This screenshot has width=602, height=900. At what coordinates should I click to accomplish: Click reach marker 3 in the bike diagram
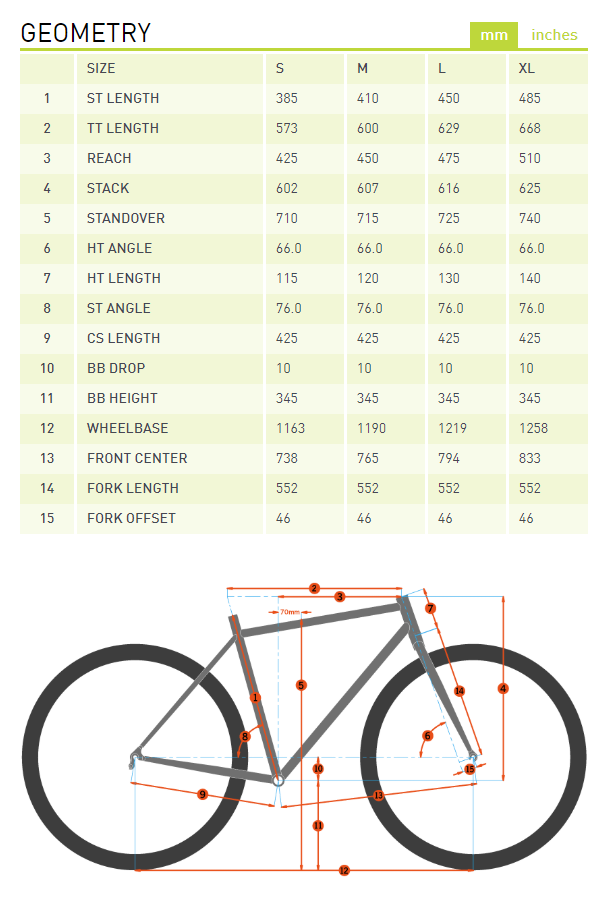tap(340, 597)
